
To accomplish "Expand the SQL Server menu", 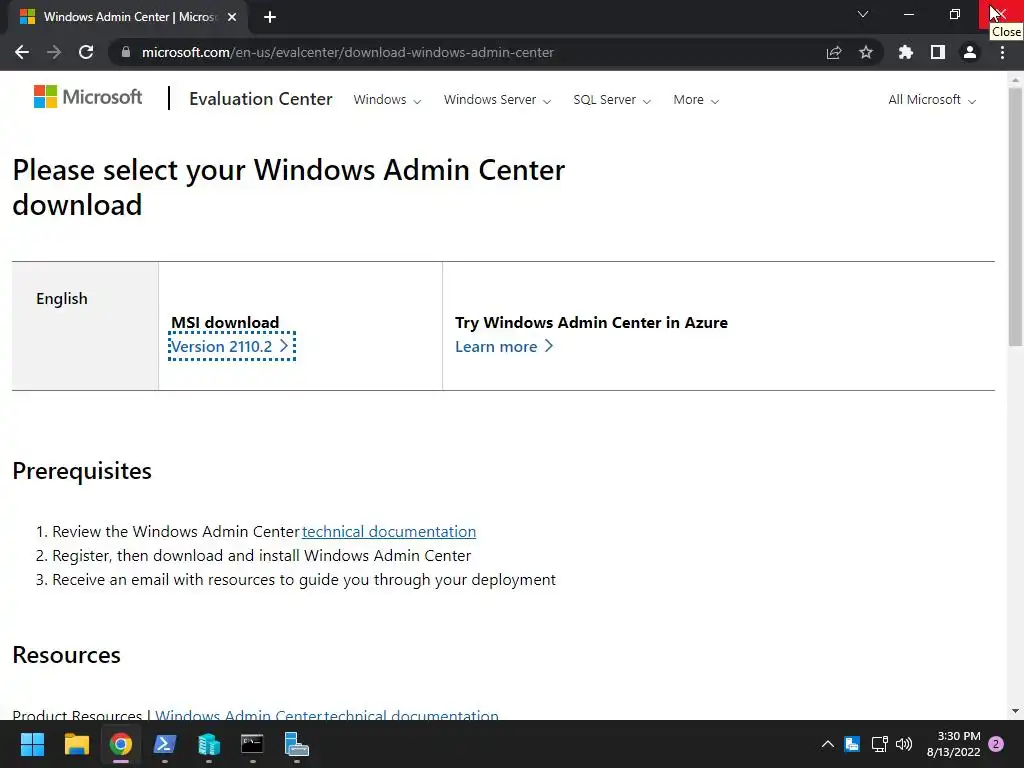I will point(612,100).
